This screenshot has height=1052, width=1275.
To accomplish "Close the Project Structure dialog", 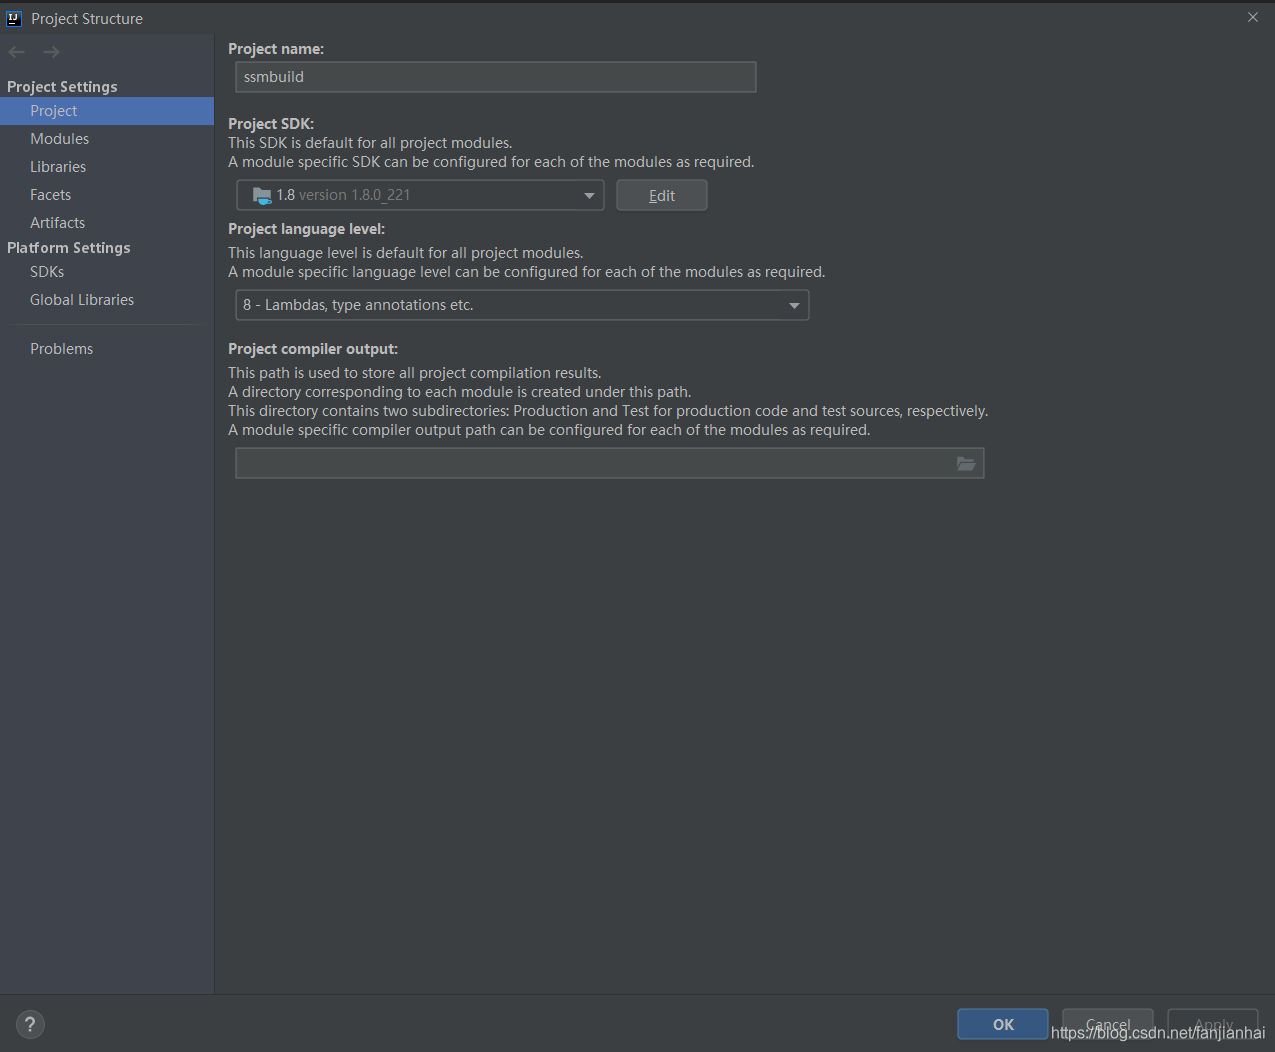I will pyautogui.click(x=1253, y=17).
